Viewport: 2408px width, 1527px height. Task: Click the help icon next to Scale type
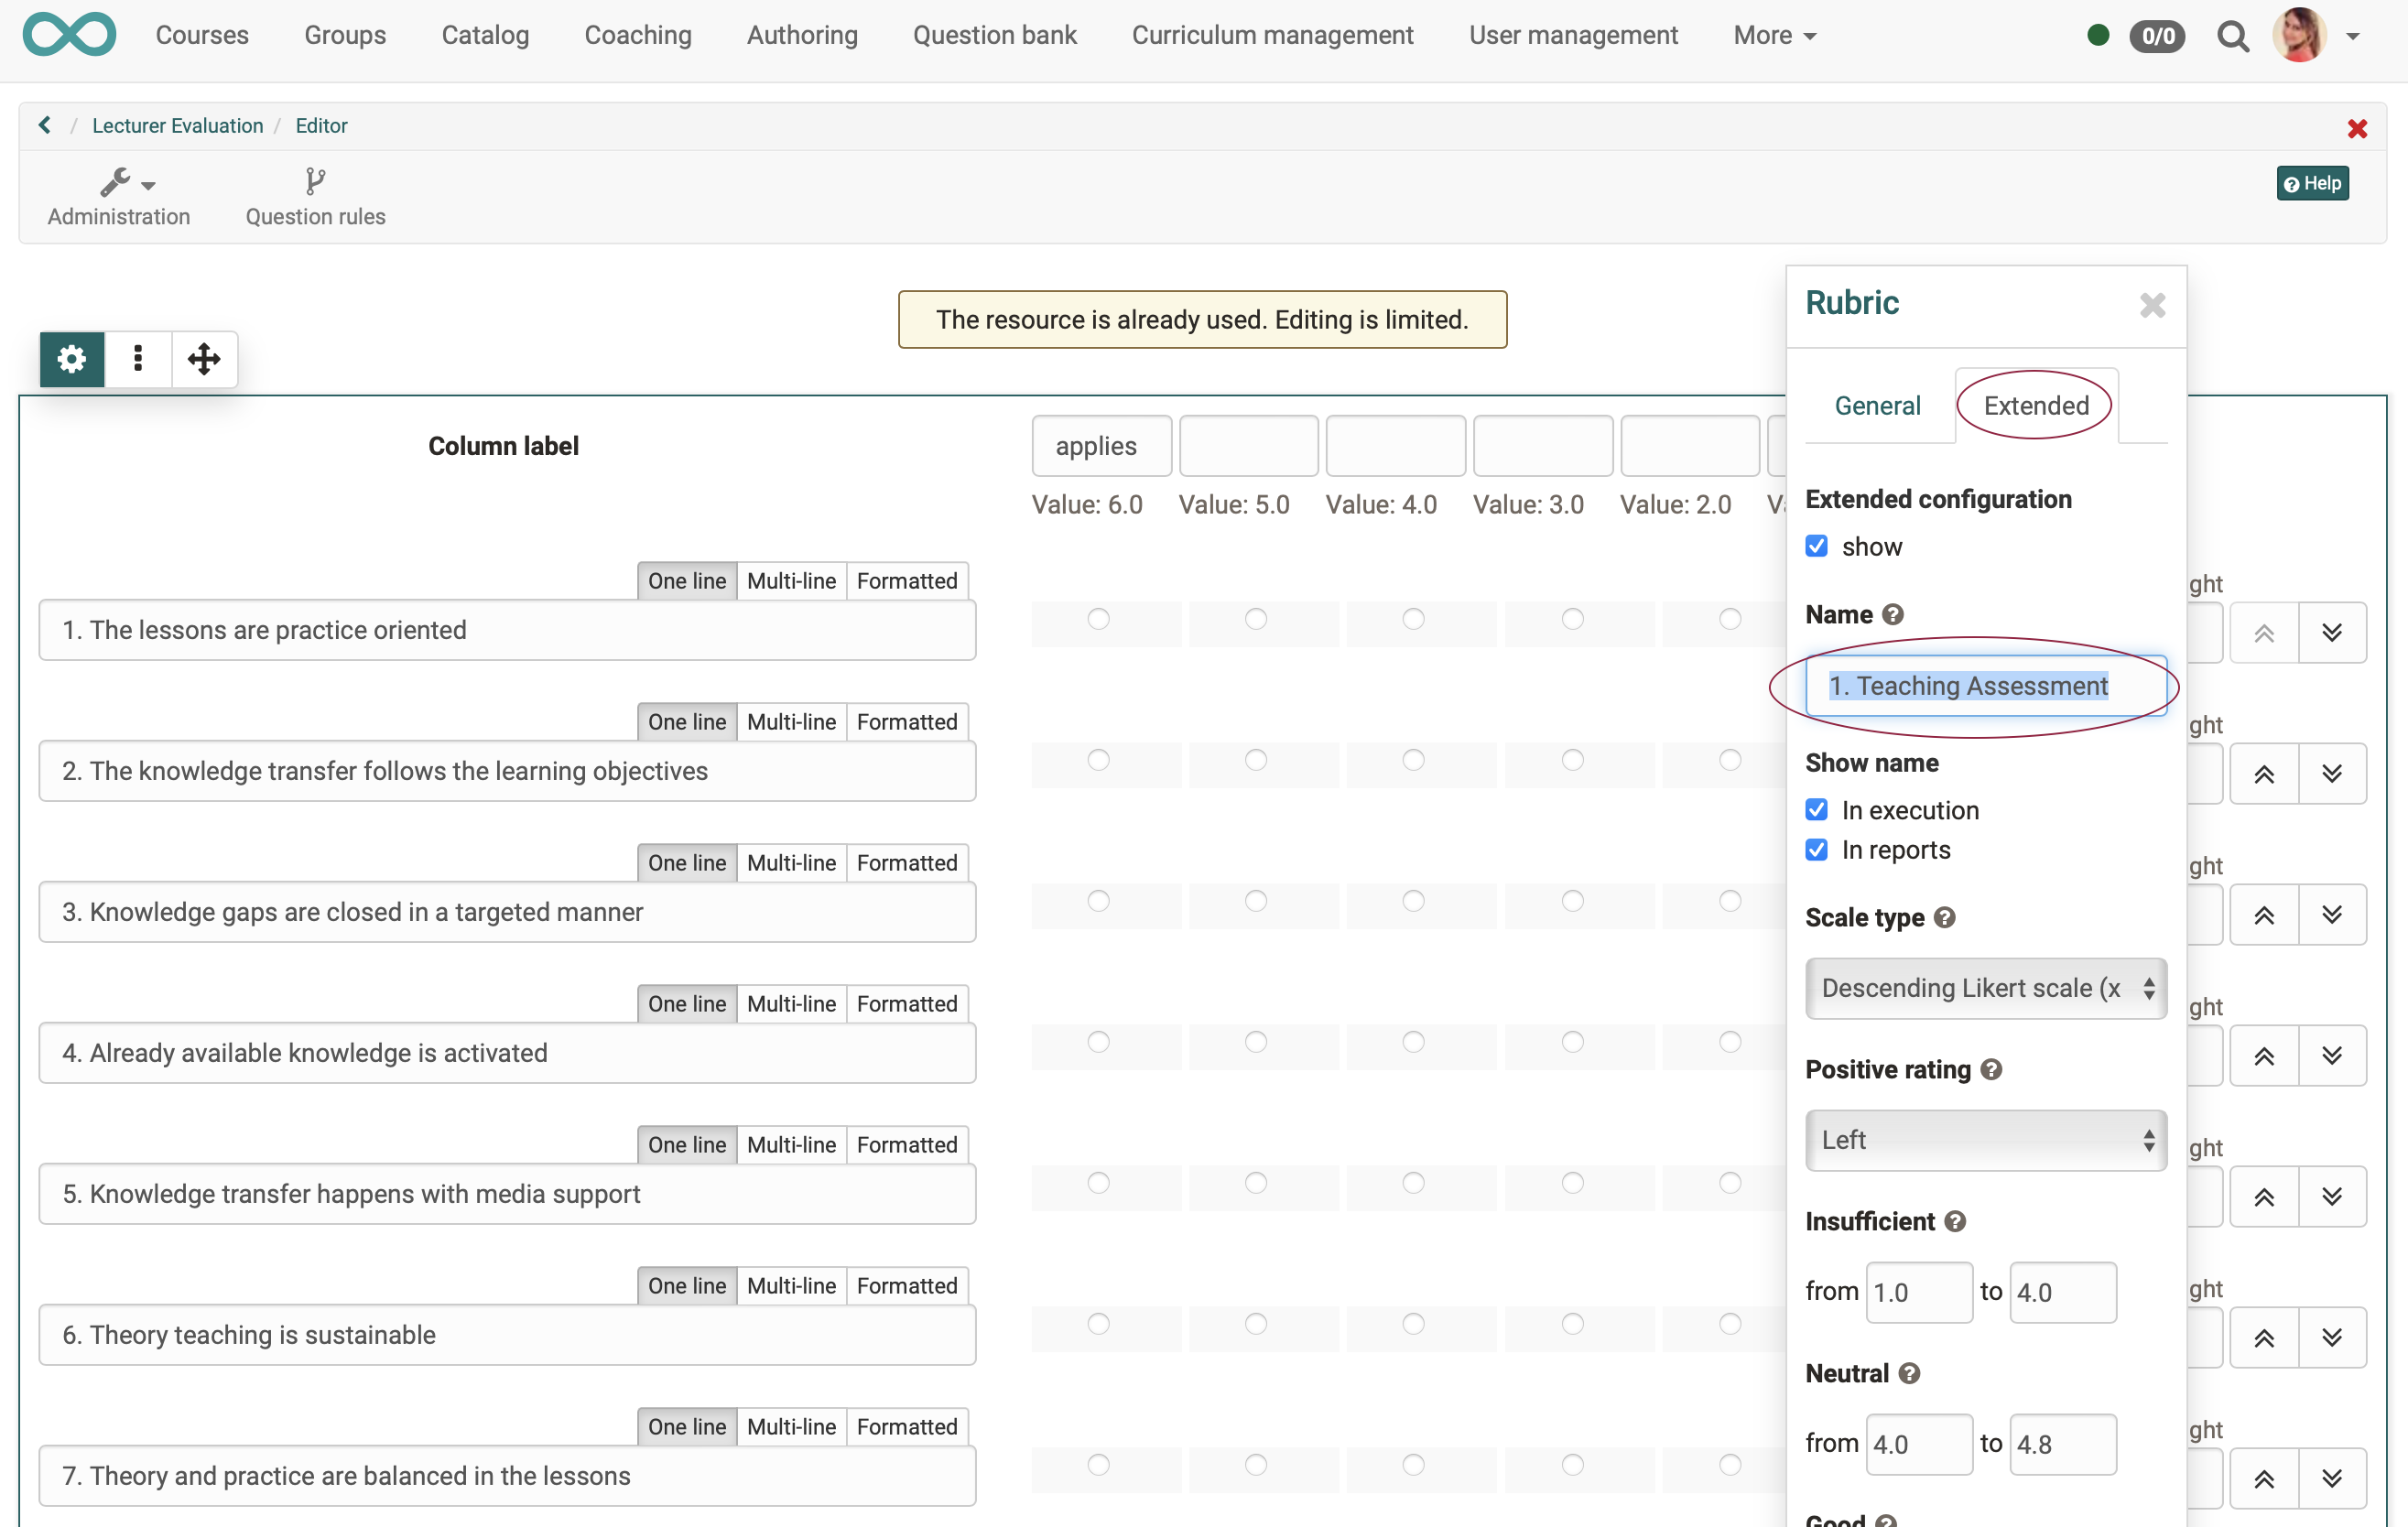[x=1945, y=917]
